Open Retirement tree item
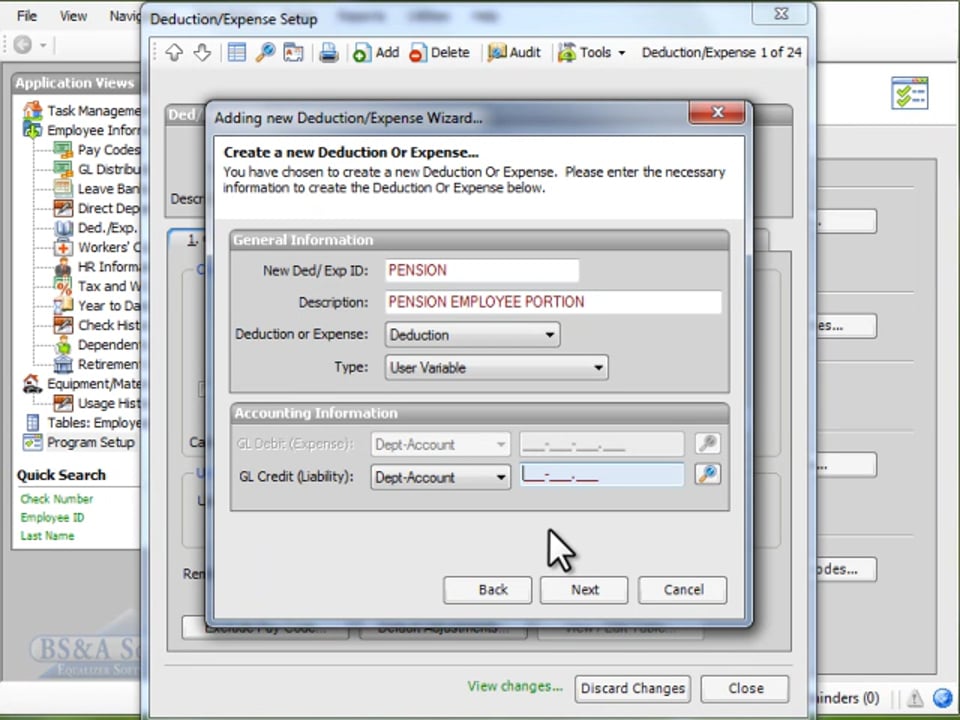This screenshot has height=720, width=960. click(x=97, y=364)
